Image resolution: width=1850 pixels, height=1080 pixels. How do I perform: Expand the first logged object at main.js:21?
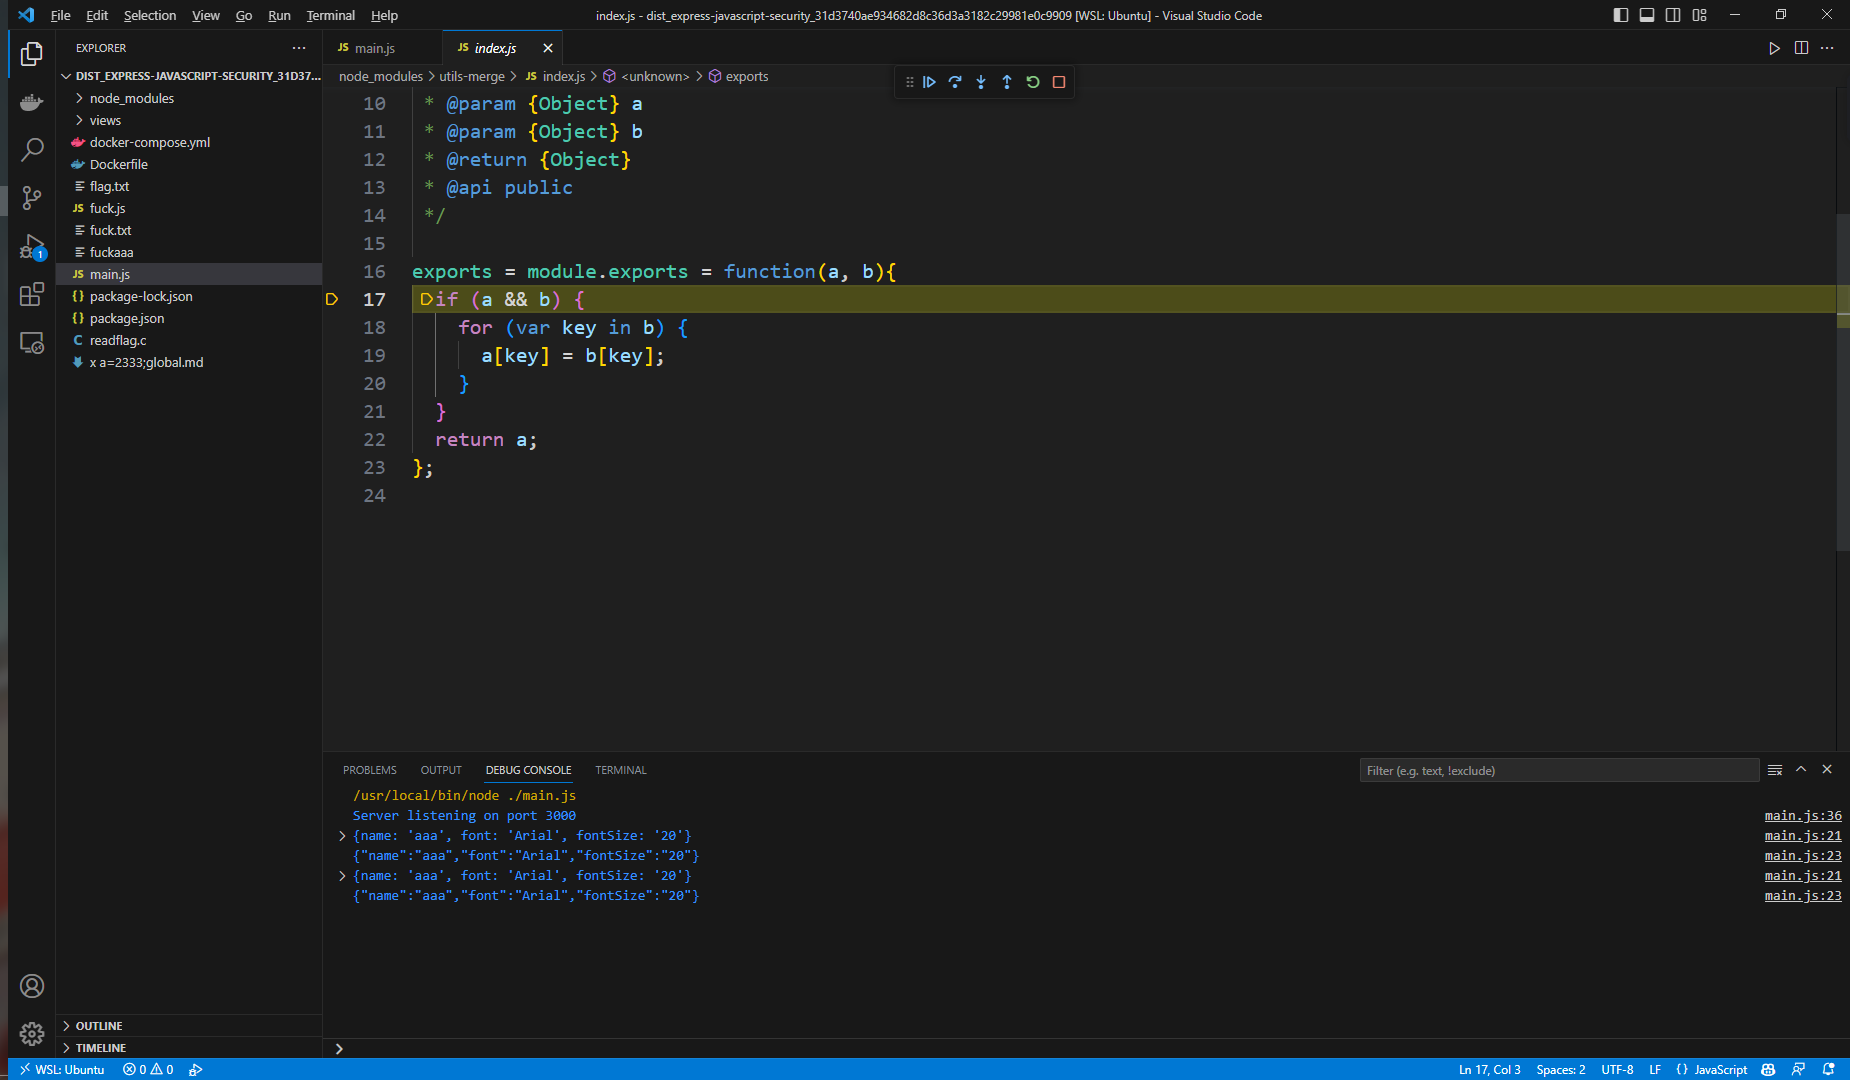click(x=343, y=836)
